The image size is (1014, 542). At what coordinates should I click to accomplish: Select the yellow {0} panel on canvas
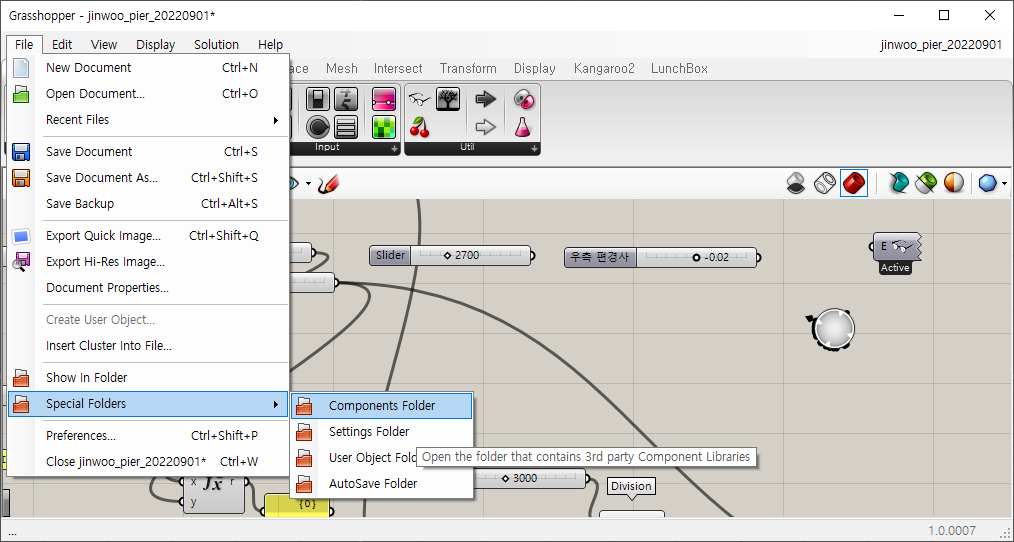point(297,506)
